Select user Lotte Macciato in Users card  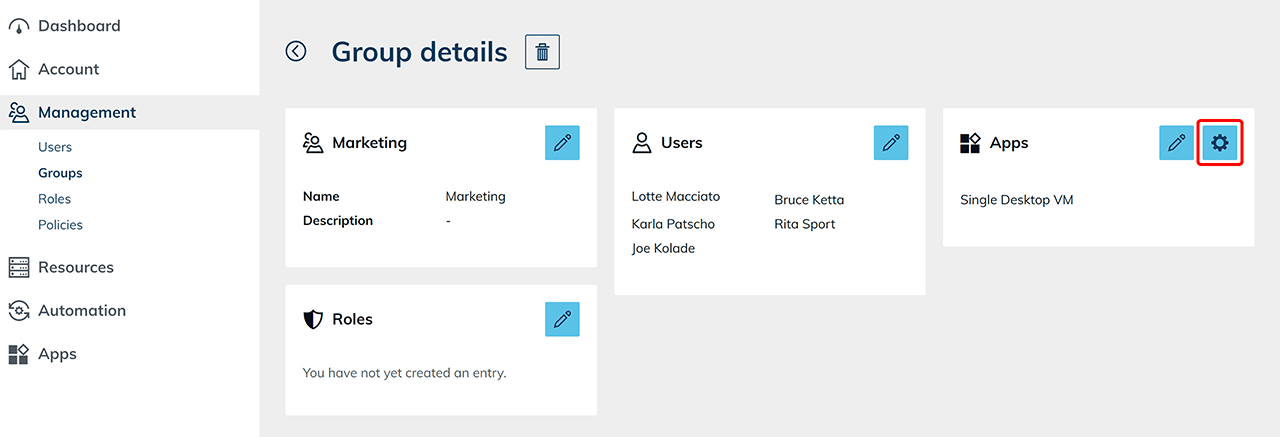(x=676, y=196)
